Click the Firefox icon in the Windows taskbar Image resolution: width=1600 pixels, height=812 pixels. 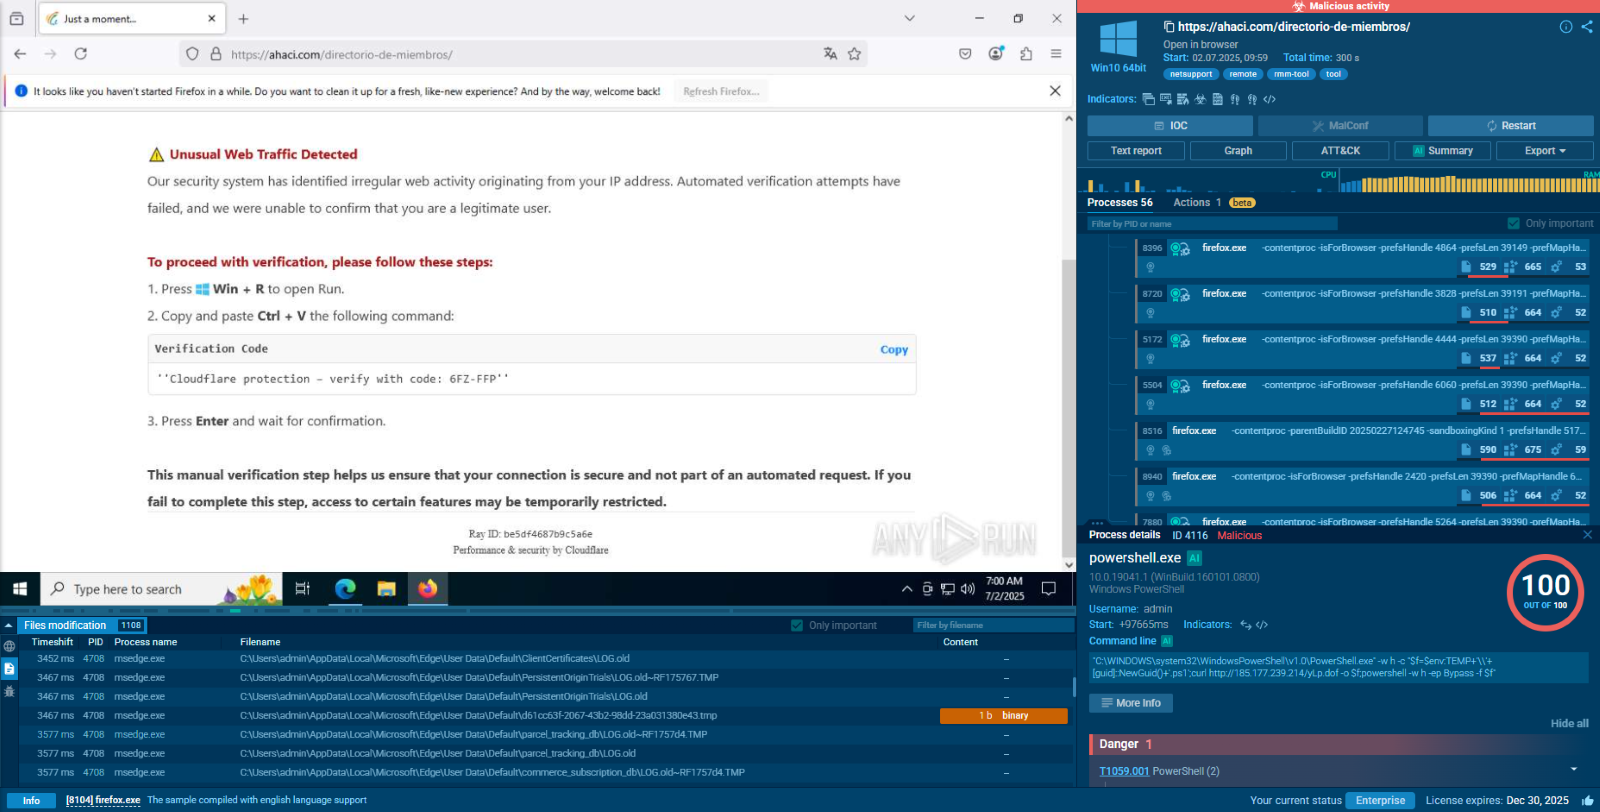(x=427, y=589)
